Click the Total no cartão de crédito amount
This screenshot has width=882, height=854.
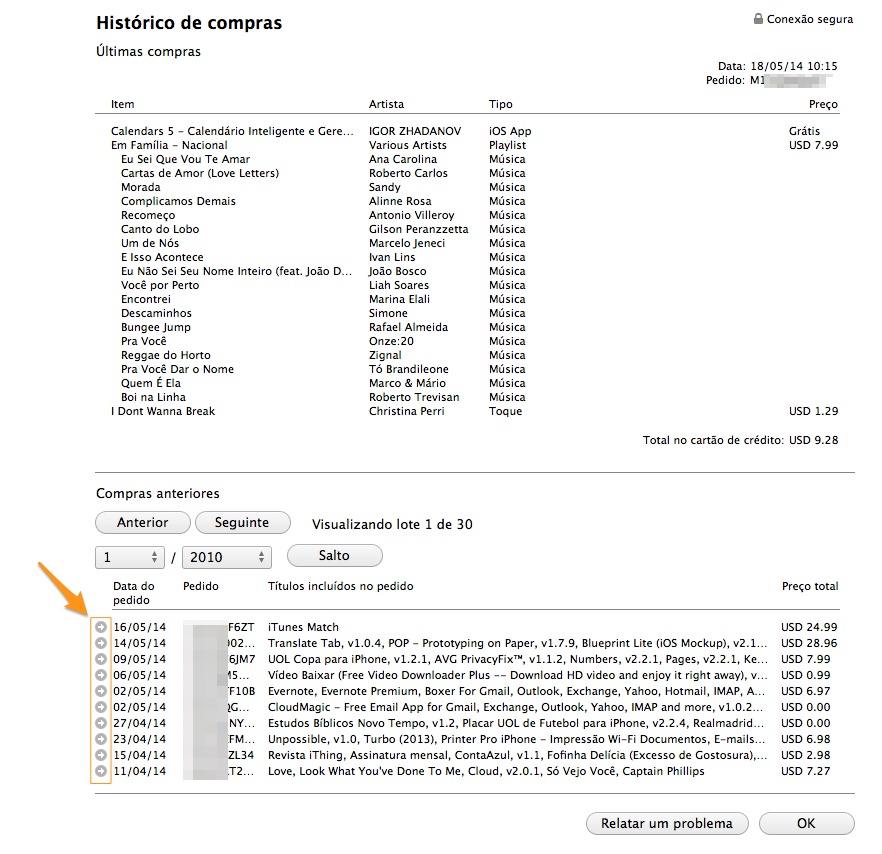(x=813, y=440)
